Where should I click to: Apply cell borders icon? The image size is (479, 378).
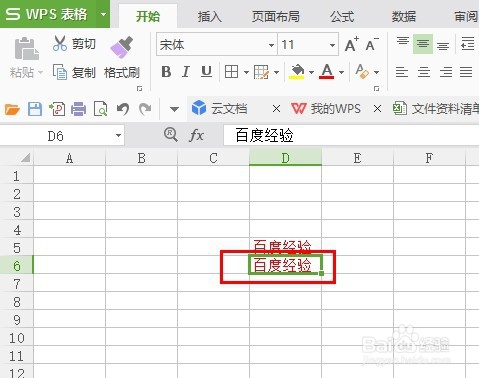point(231,72)
